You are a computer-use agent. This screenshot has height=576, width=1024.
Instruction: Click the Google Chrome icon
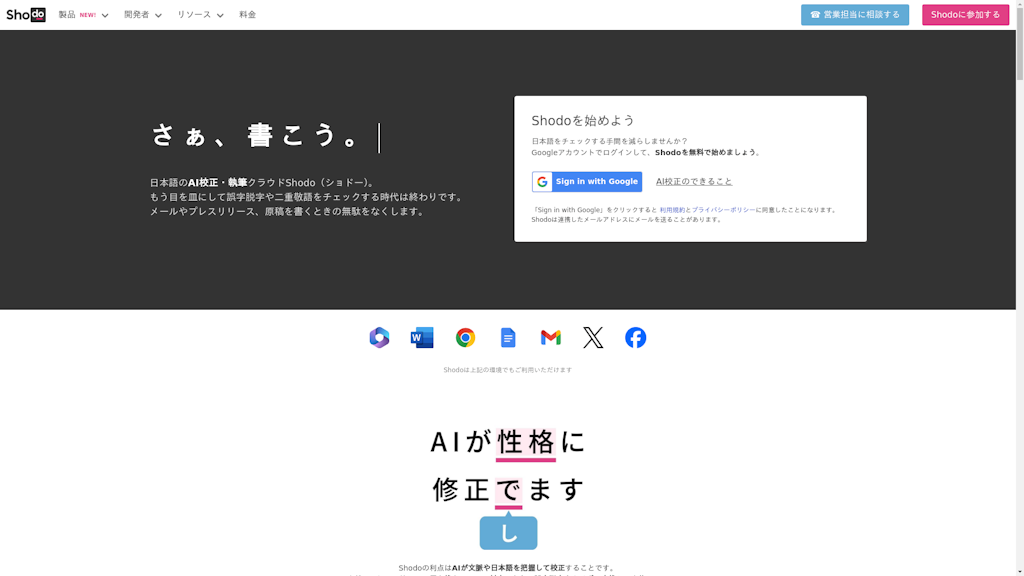465,338
